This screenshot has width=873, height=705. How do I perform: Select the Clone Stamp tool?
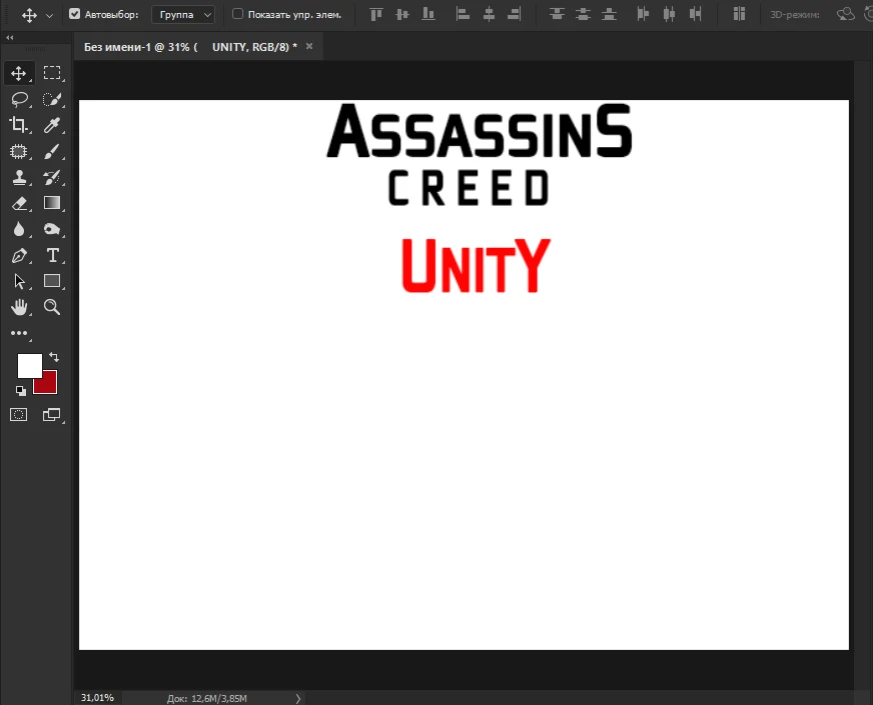tap(18, 177)
